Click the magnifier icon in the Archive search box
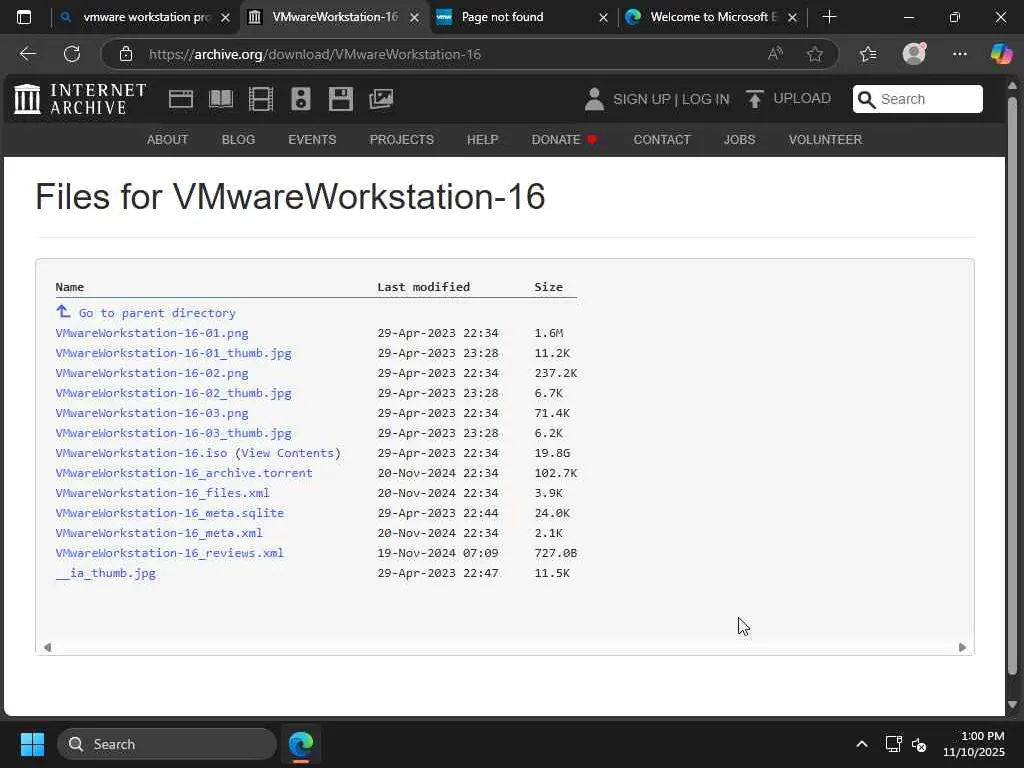This screenshot has width=1024, height=768. pyautogui.click(x=866, y=99)
